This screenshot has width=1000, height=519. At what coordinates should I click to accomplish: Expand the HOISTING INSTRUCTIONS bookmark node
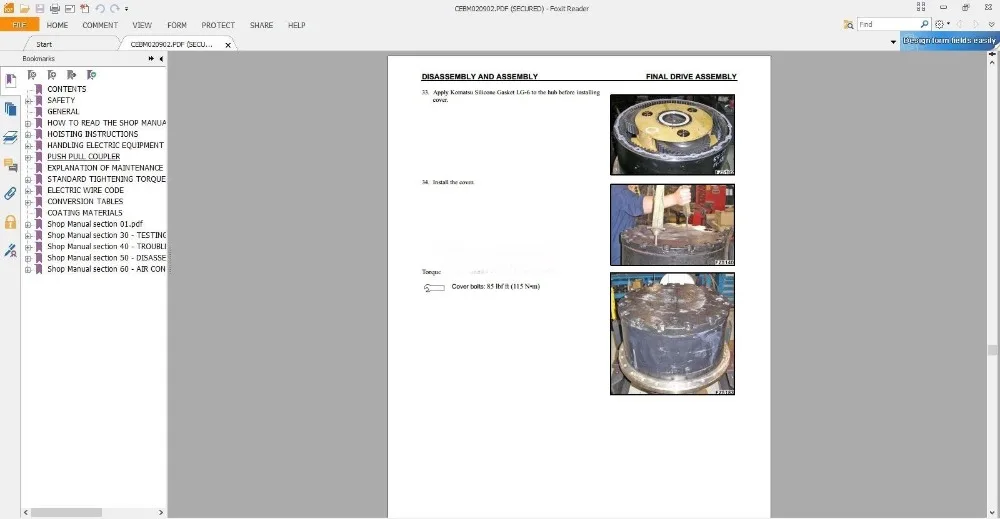28,135
